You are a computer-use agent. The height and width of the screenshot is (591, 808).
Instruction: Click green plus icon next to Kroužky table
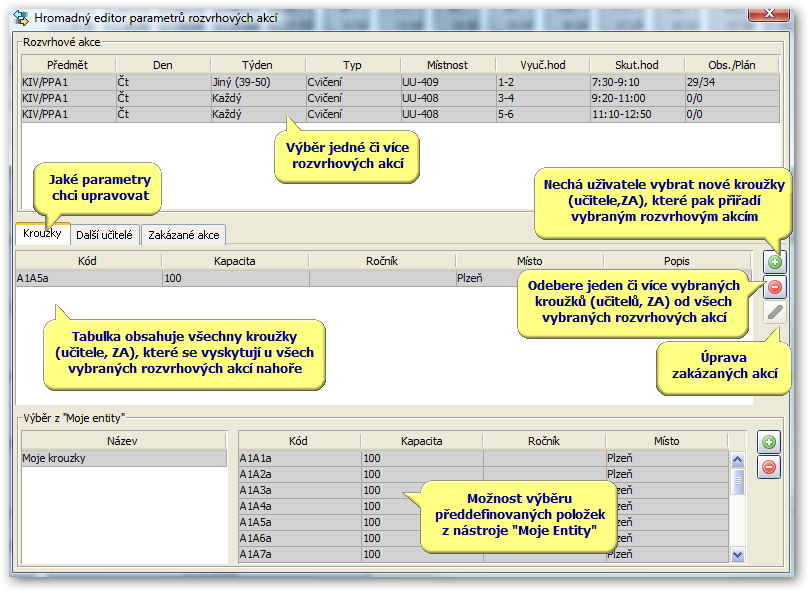(x=775, y=262)
